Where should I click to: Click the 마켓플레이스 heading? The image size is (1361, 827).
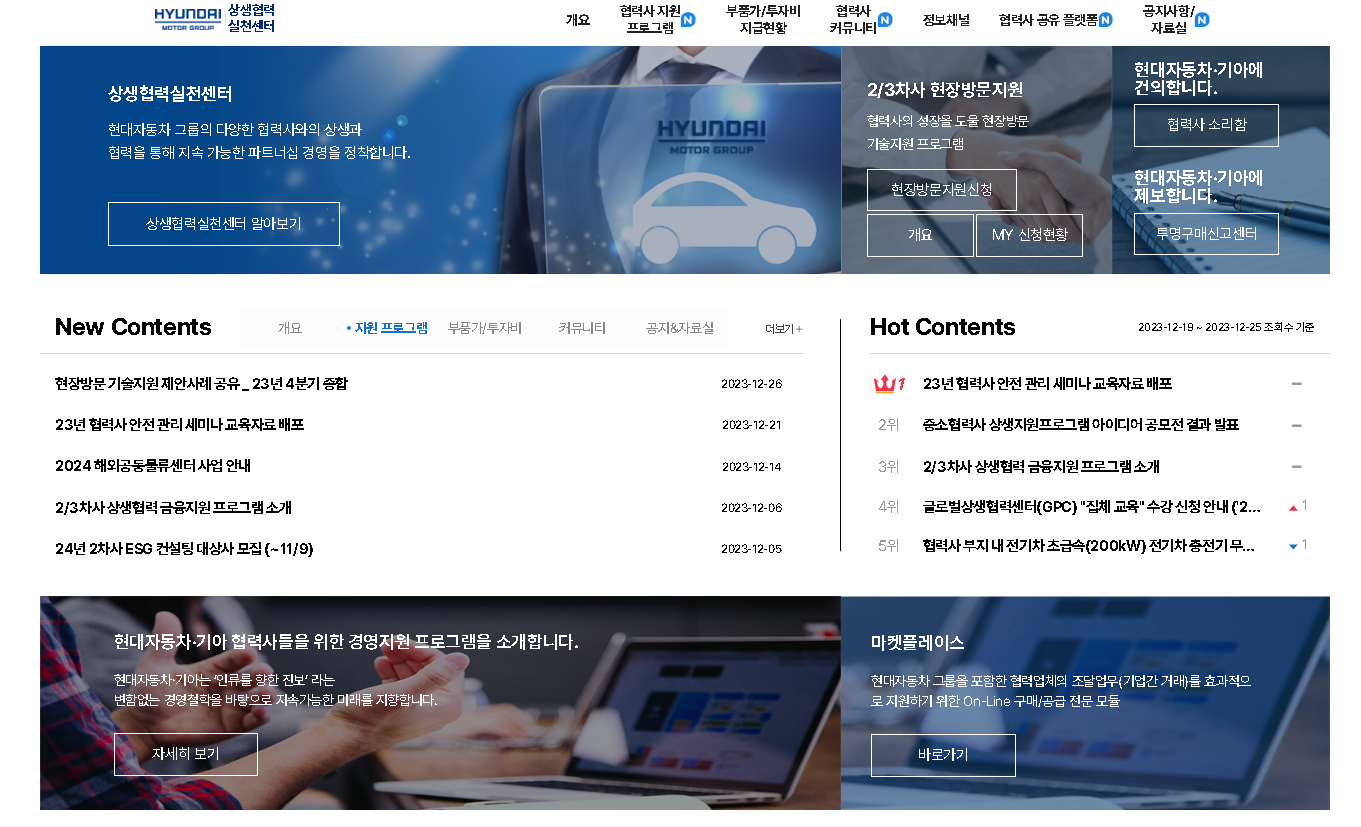(x=918, y=643)
